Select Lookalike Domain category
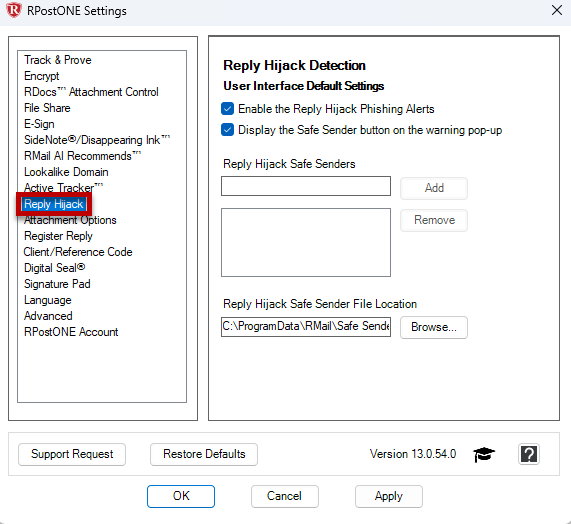The width and height of the screenshot is (571, 524). tap(66, 172)
